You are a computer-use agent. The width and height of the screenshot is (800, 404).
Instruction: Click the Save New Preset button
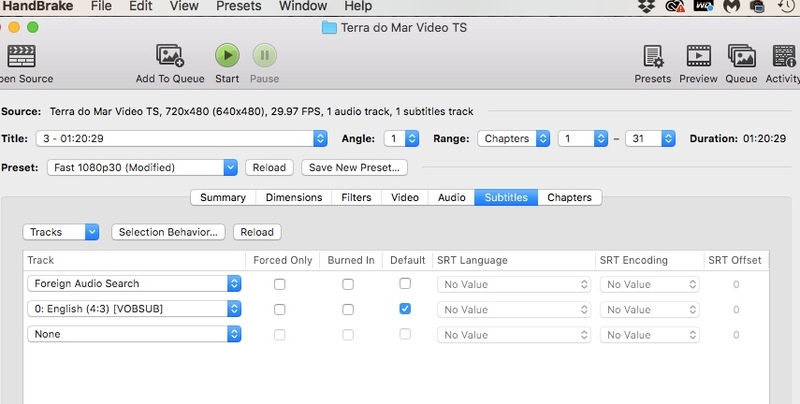(355, 168)
